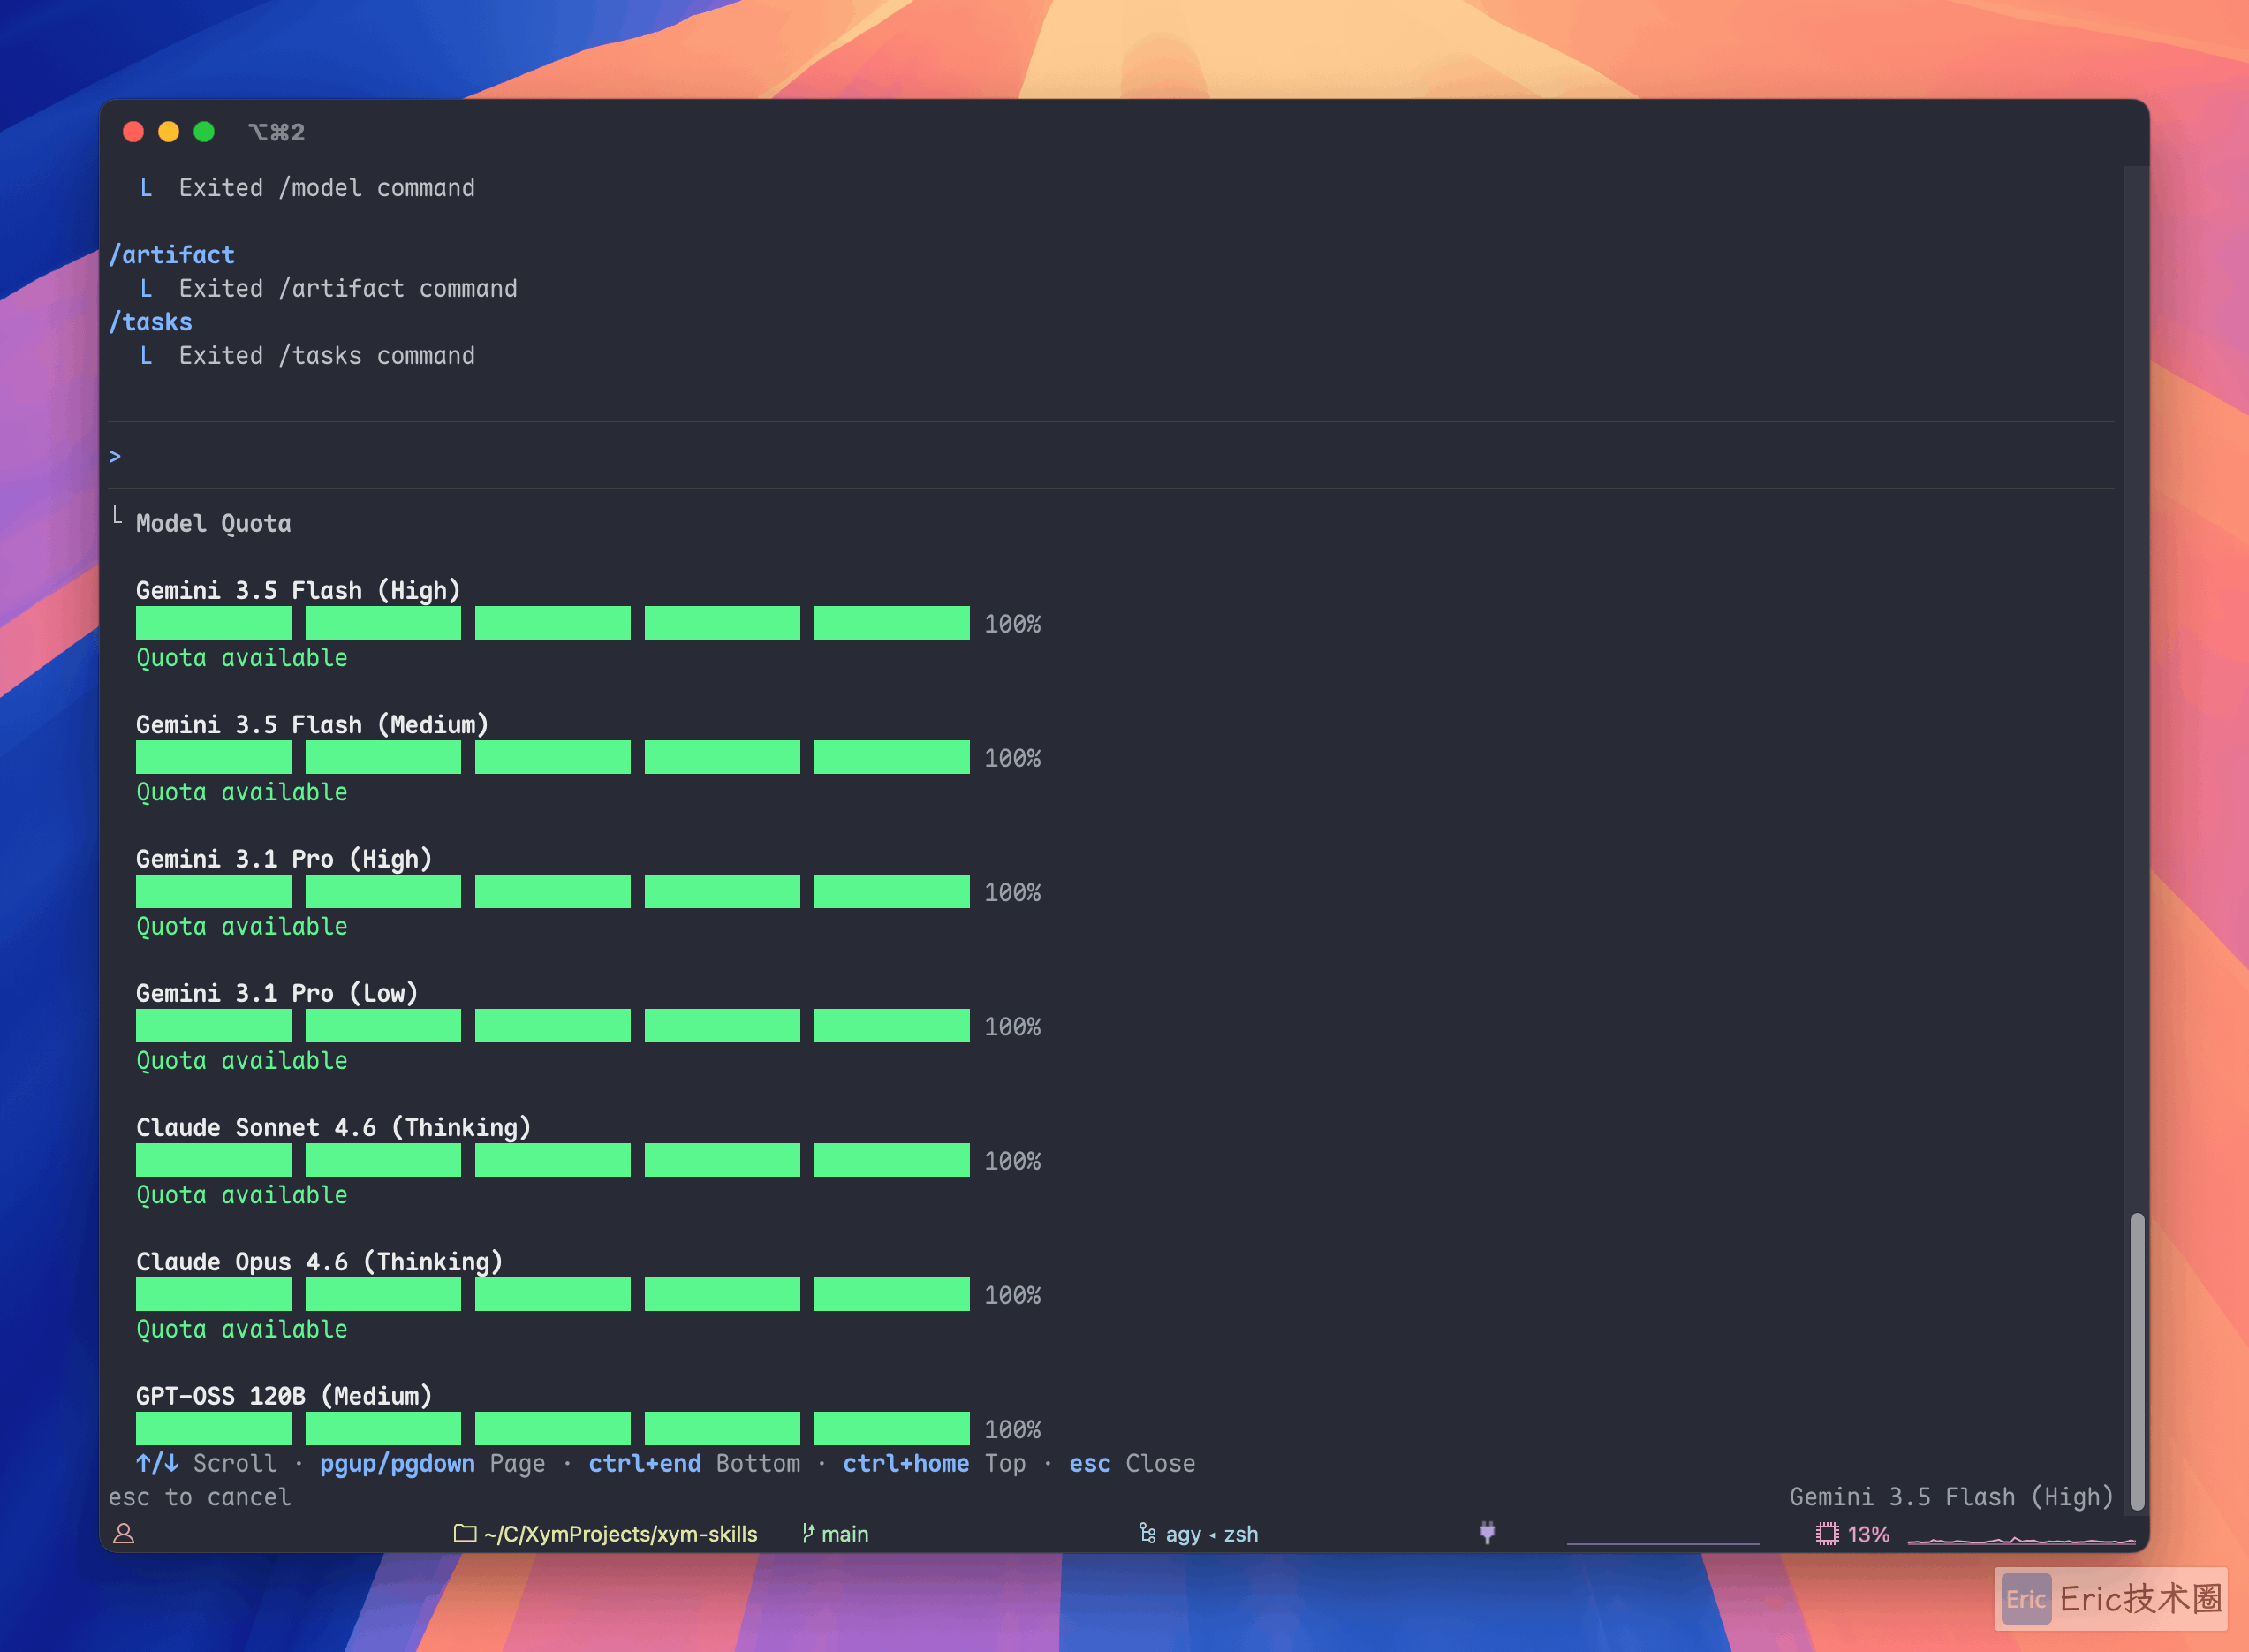Click 'Quota available' under Gemini 3.1 Pro (Low)

tap(242, 1061)
